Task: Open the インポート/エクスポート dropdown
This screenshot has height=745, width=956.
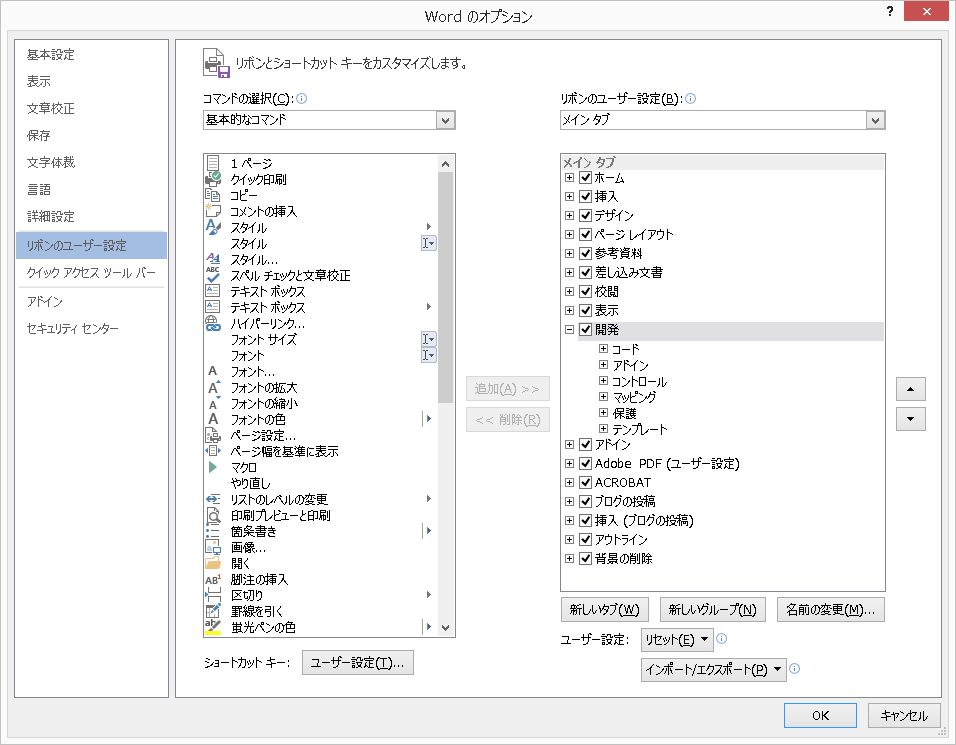Action: 713,669
